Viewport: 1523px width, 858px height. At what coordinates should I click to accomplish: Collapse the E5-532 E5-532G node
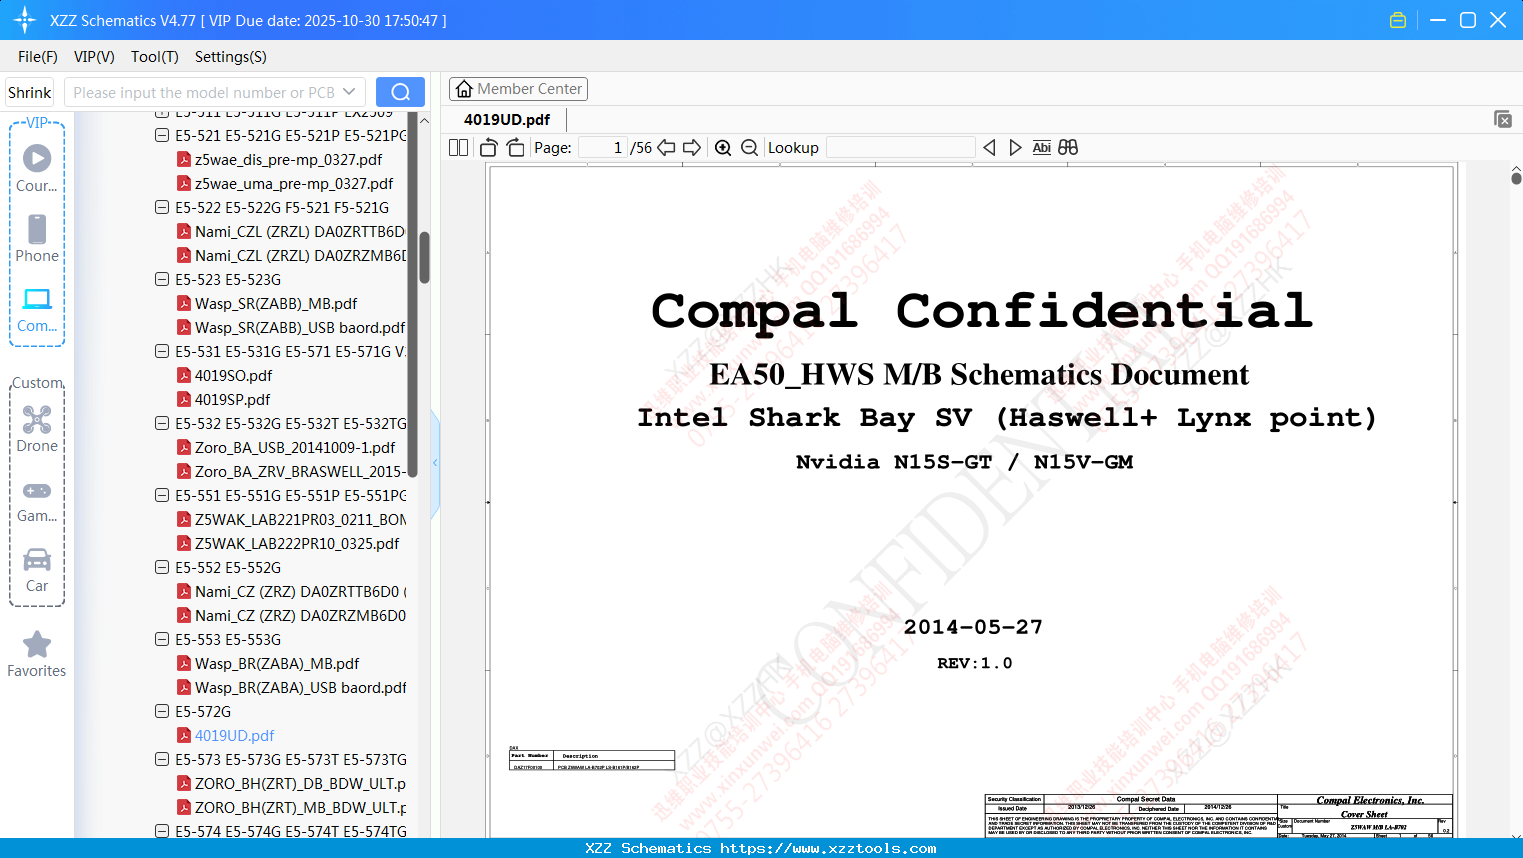pyautogui.click(x=162, y=424)
